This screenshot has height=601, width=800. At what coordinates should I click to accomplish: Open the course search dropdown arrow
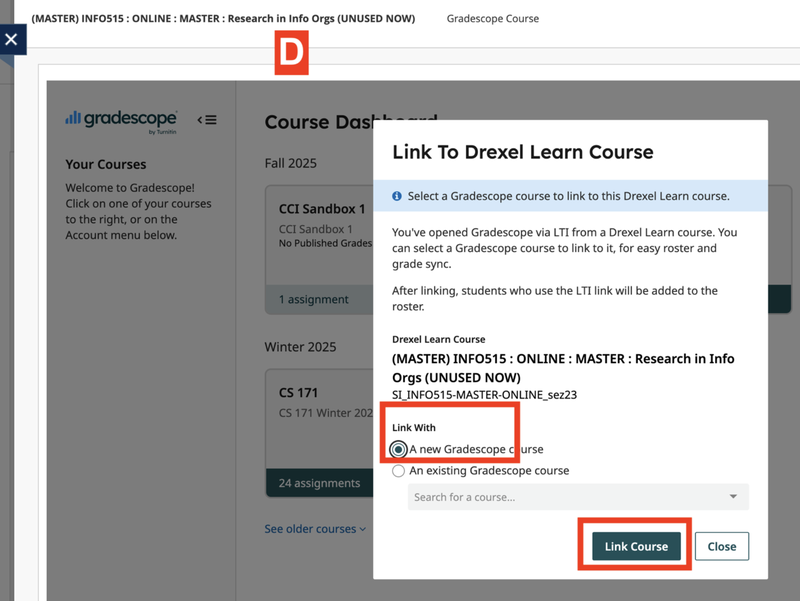click(733, 497)
